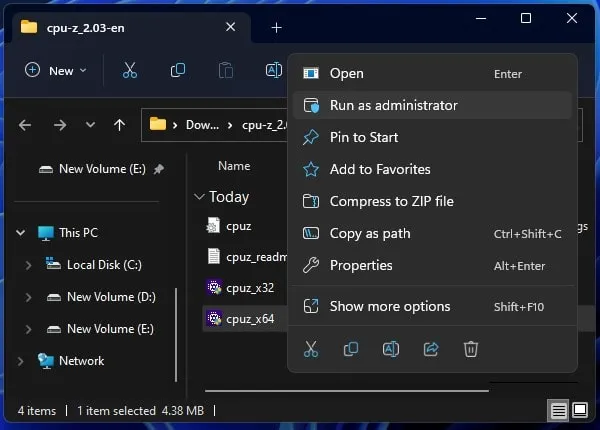Screen dimensions: 600x430
Task: Choose Add to Favorites
Action: tap(432, 169)
